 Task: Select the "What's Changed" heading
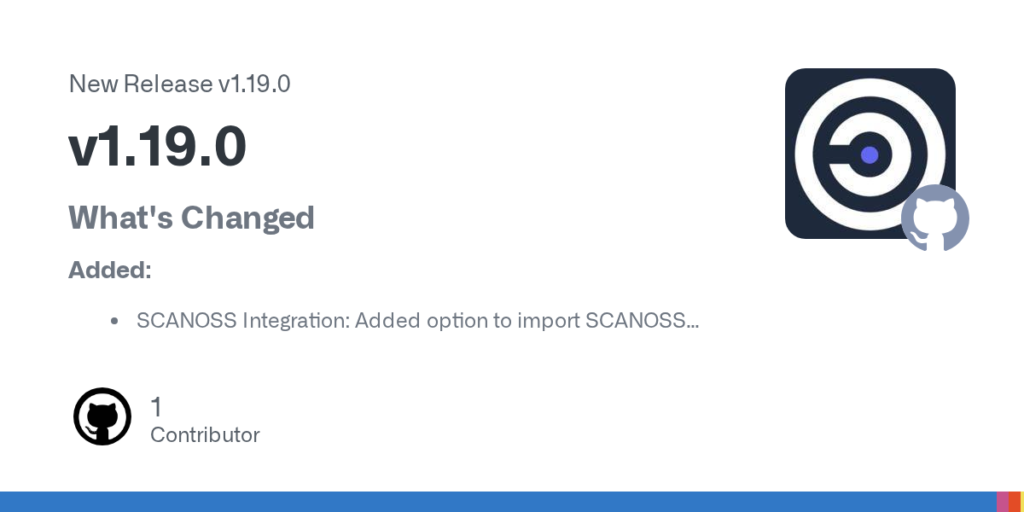pyautogui.click(x=191, y=217)
